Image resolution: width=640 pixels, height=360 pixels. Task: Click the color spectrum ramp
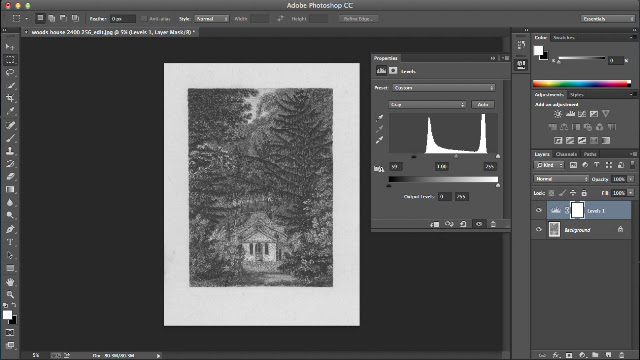click(x=582, y=84)
